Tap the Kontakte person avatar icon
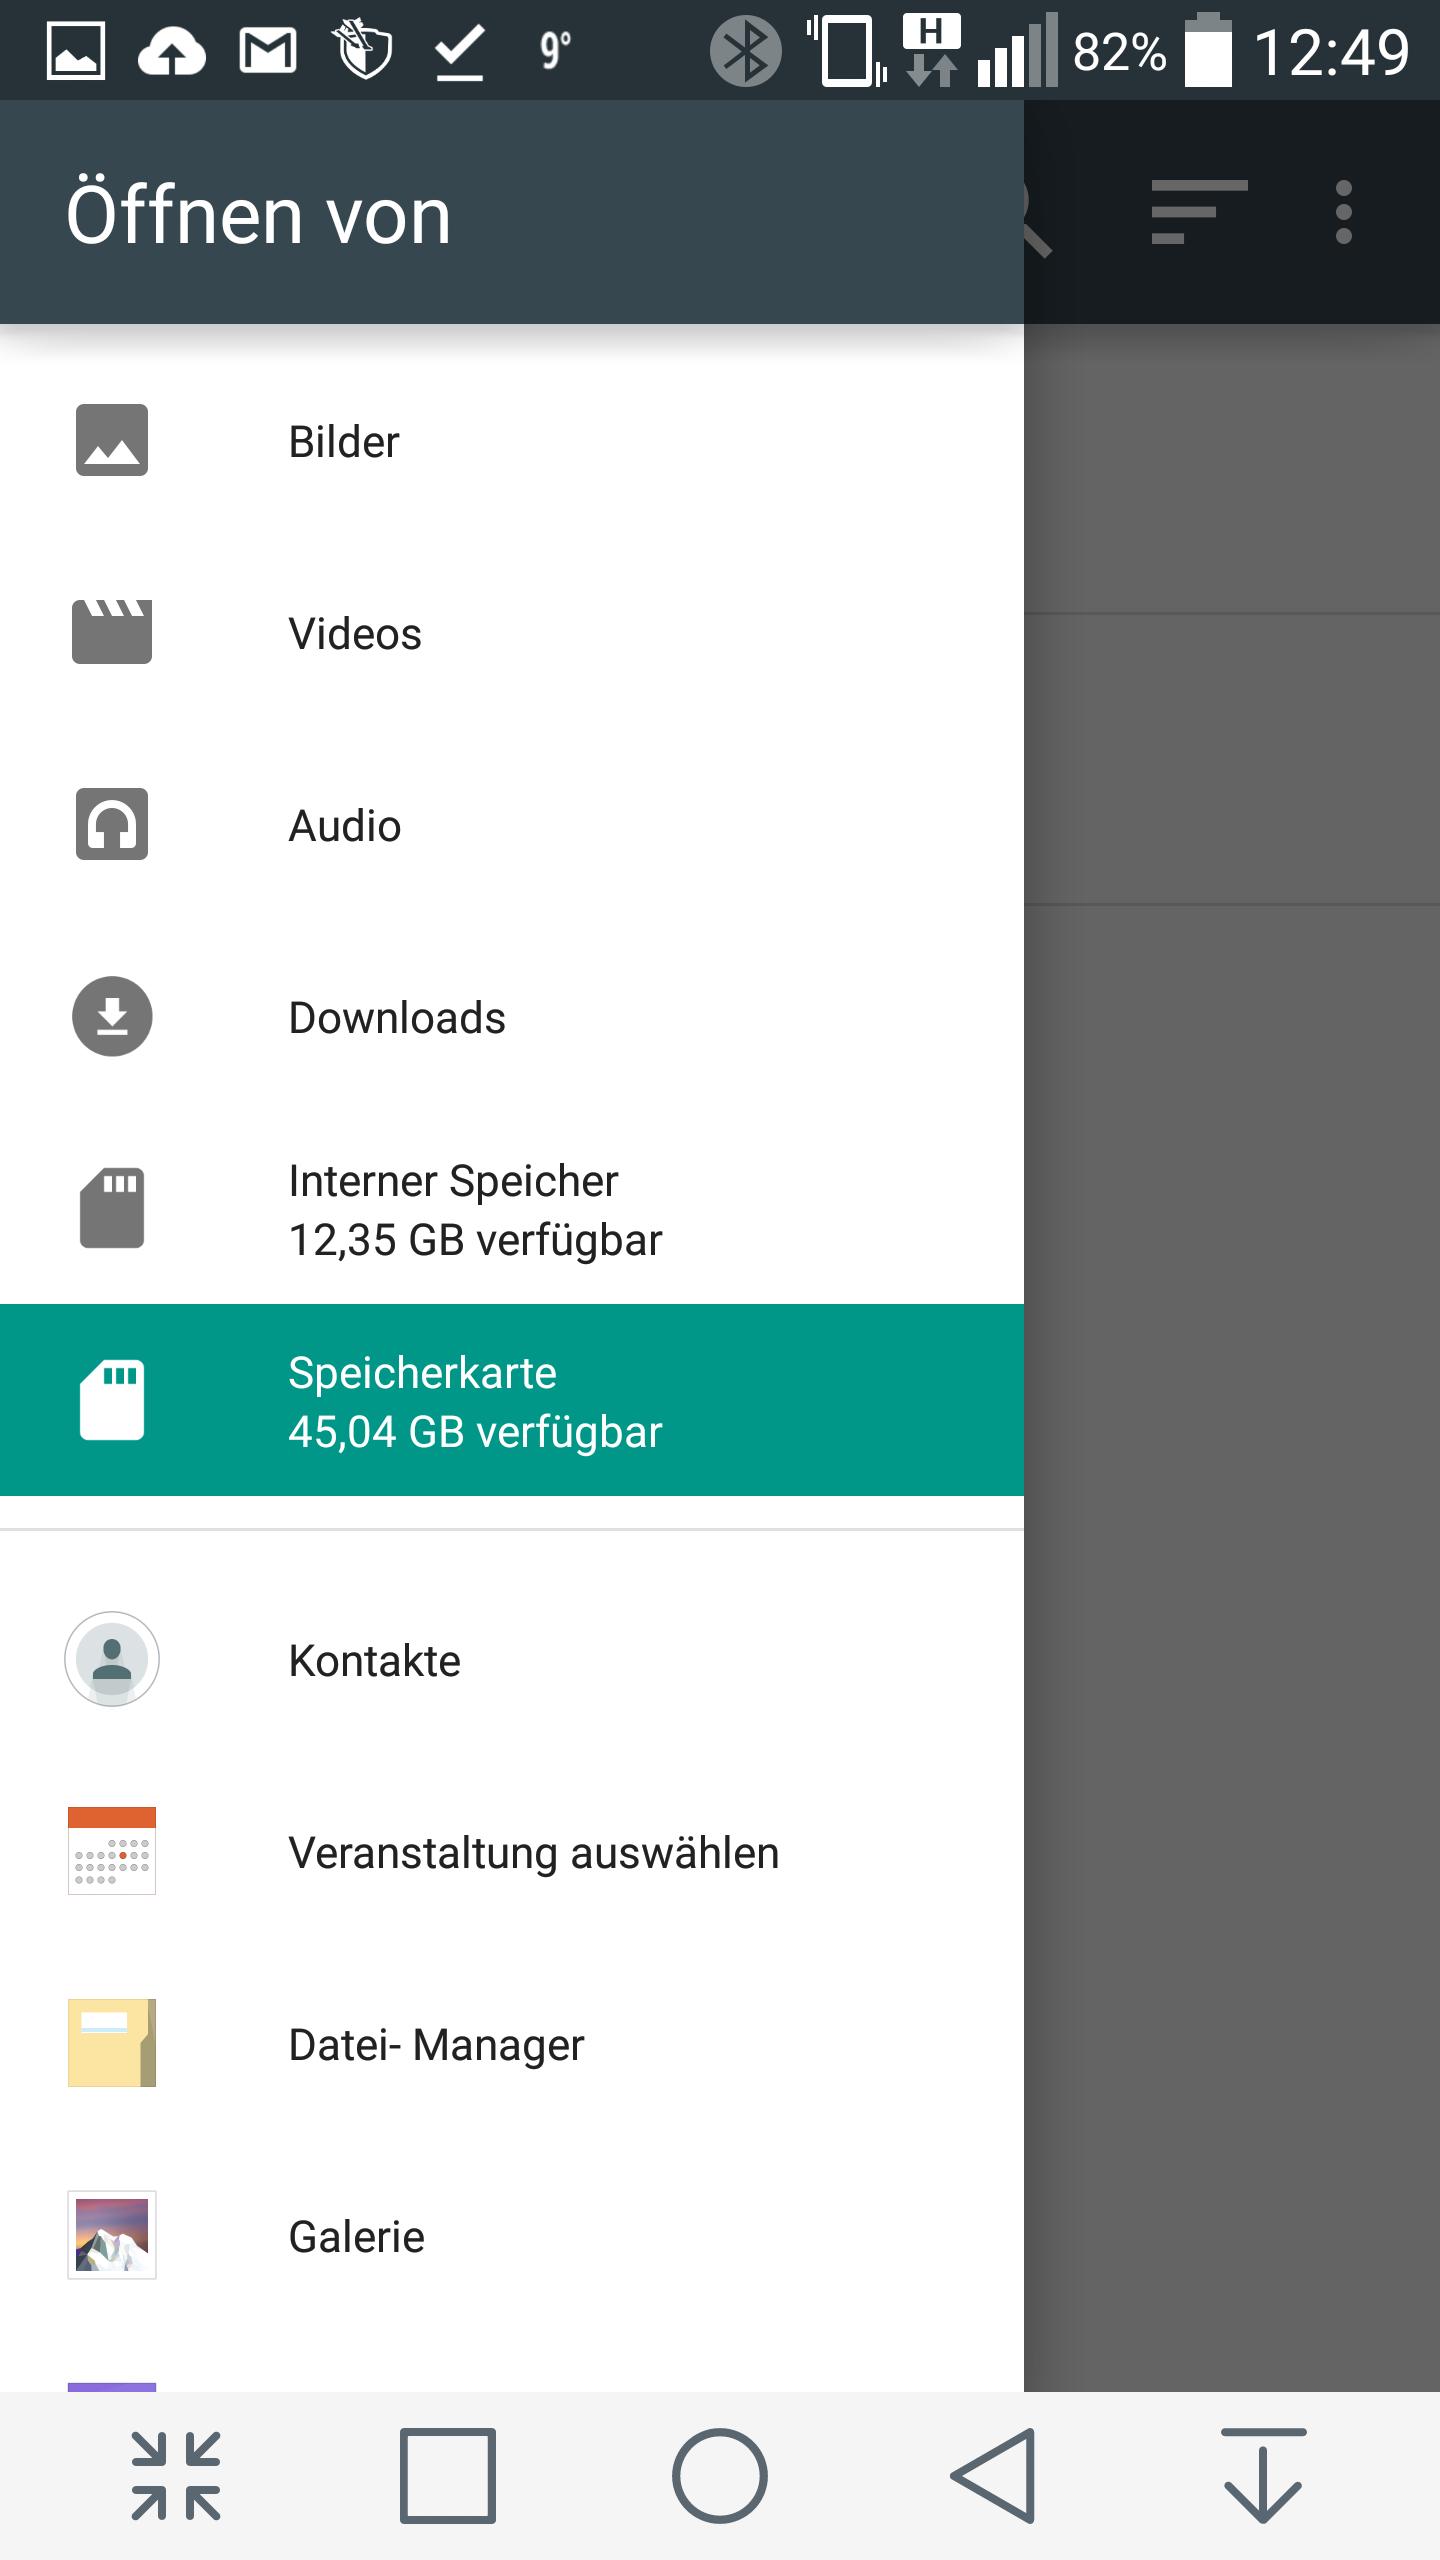The height and width of the screenshot is (2560, 1440). 112,1659
